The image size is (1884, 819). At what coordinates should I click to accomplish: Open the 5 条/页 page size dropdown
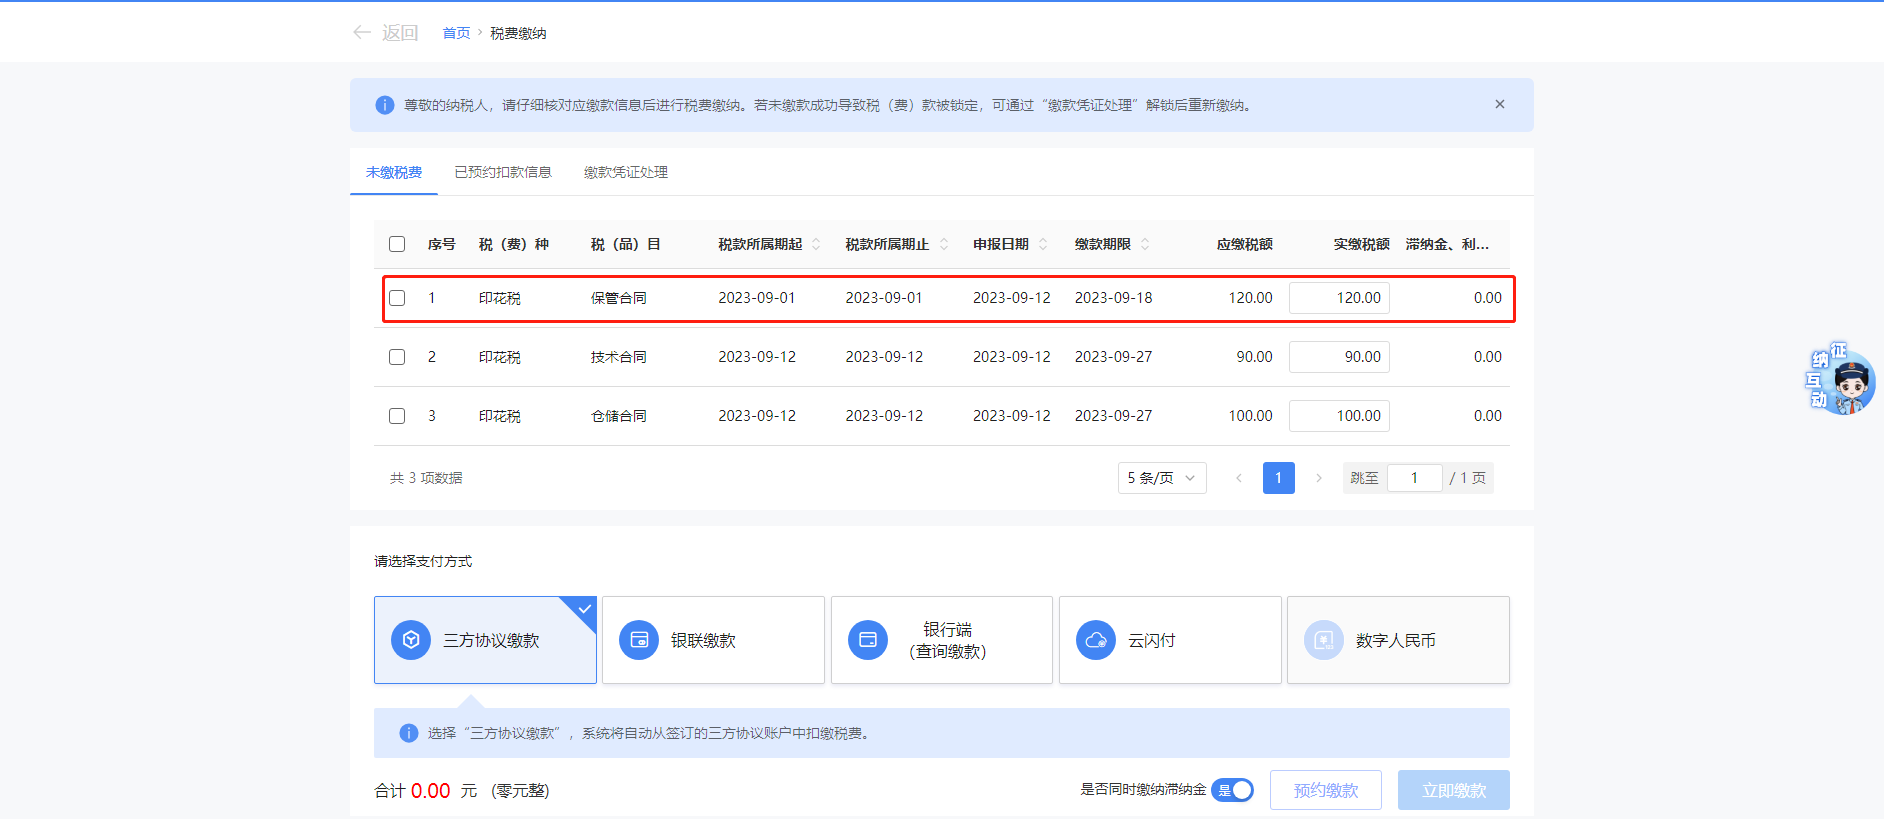1161,478
